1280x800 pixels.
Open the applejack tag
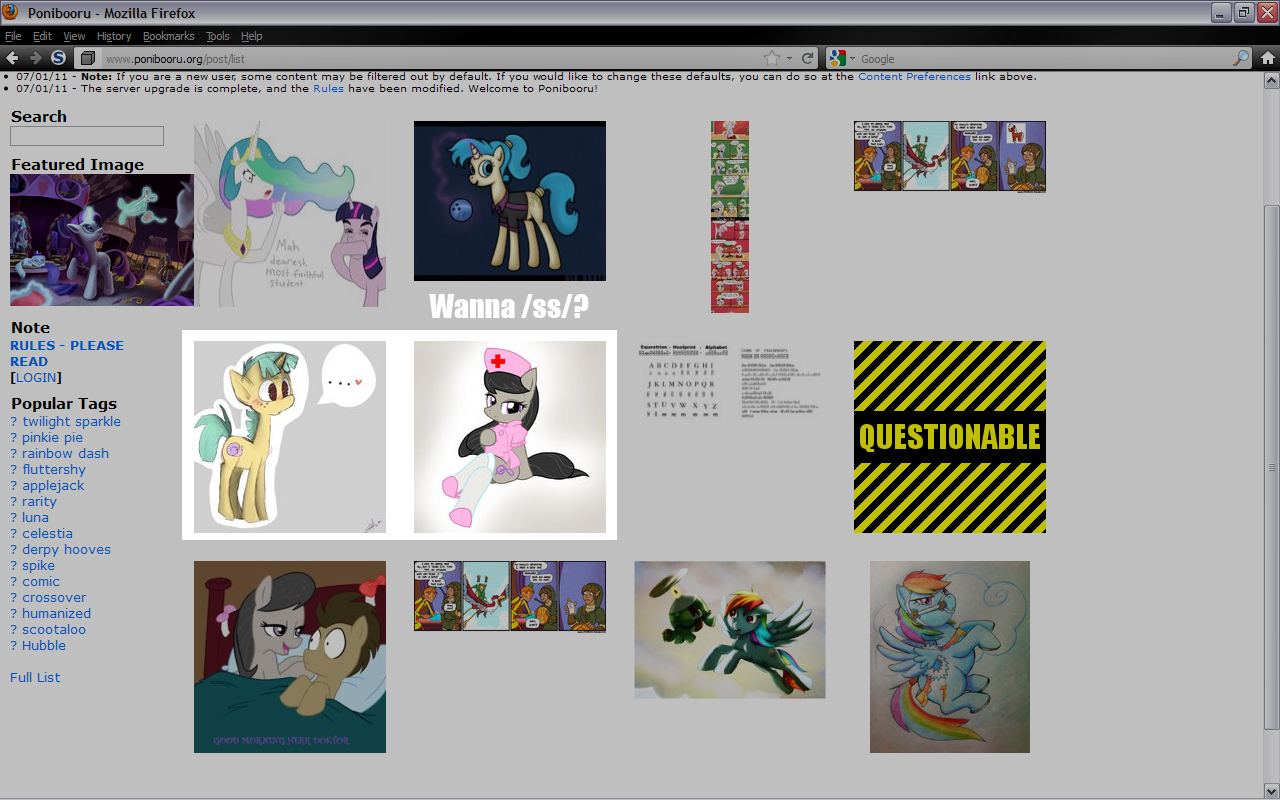(53, 485)
